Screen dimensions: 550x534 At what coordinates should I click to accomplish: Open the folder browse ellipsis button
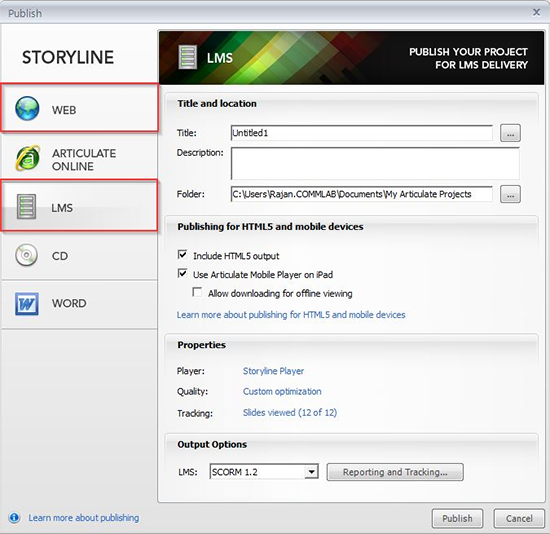pos(510,194)
